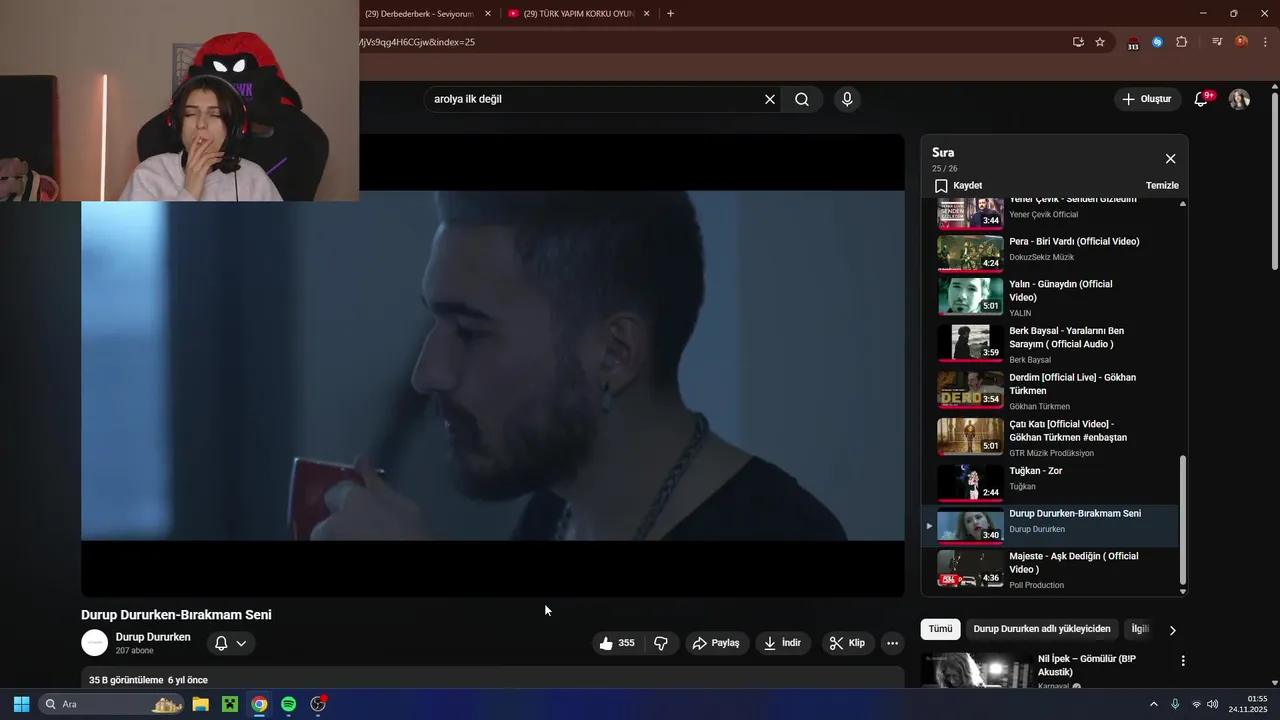This screenshot has height=720, width=1280.
Task: Play Tuğkan - Zor from queue
Action: (1052, 482)
